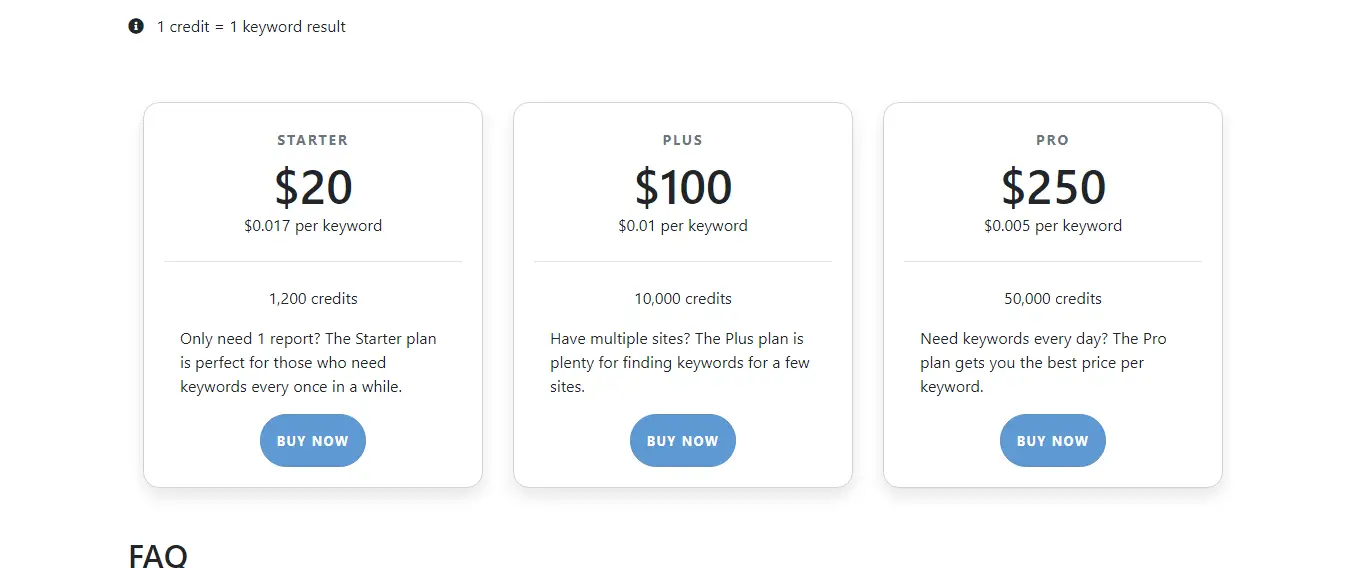Viewport: 1366px width, 568px height.
Task: Click the FAQ section heading
Action: pos(158,555)
